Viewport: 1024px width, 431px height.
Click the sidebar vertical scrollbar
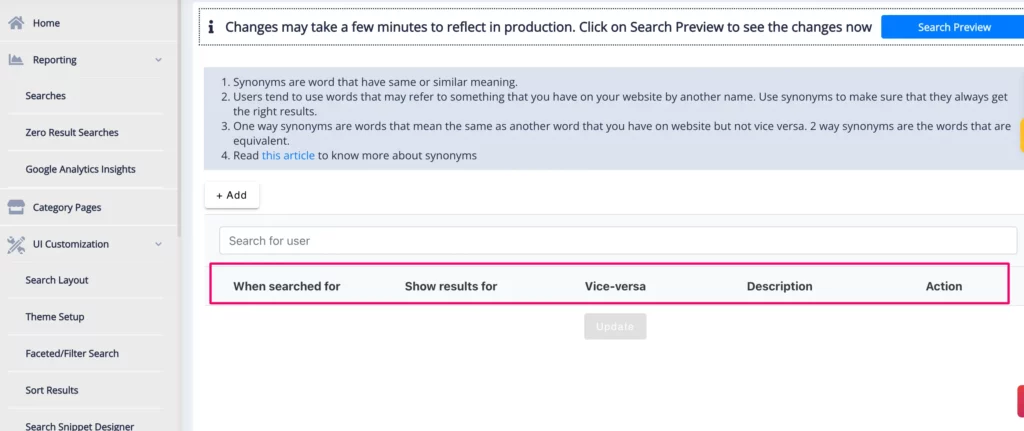coord(179,120)
